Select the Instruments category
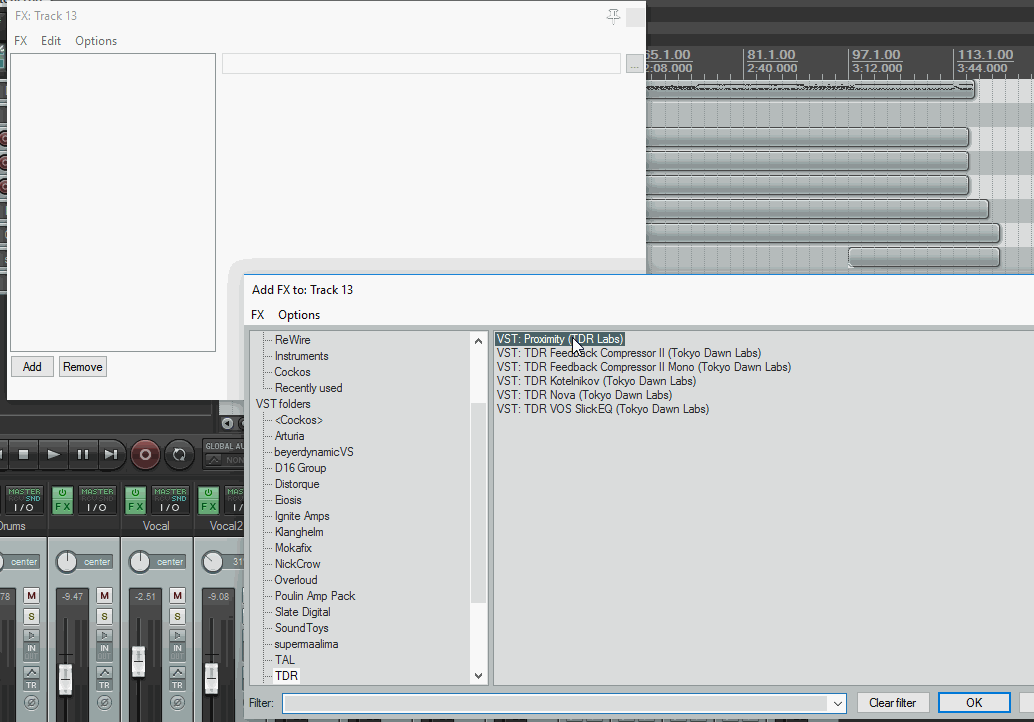The height and width of the screenshot is (722, 1034). click(301, 356)
